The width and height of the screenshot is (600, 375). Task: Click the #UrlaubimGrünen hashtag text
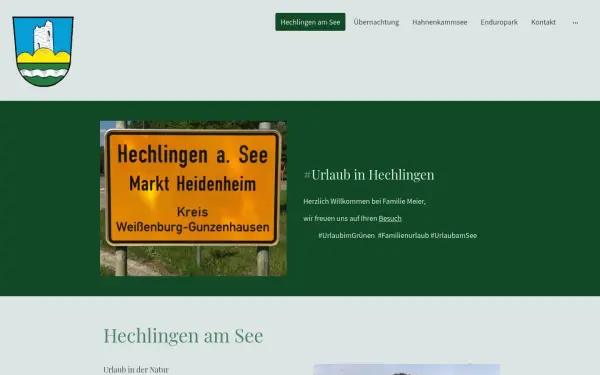click(346, 235)
